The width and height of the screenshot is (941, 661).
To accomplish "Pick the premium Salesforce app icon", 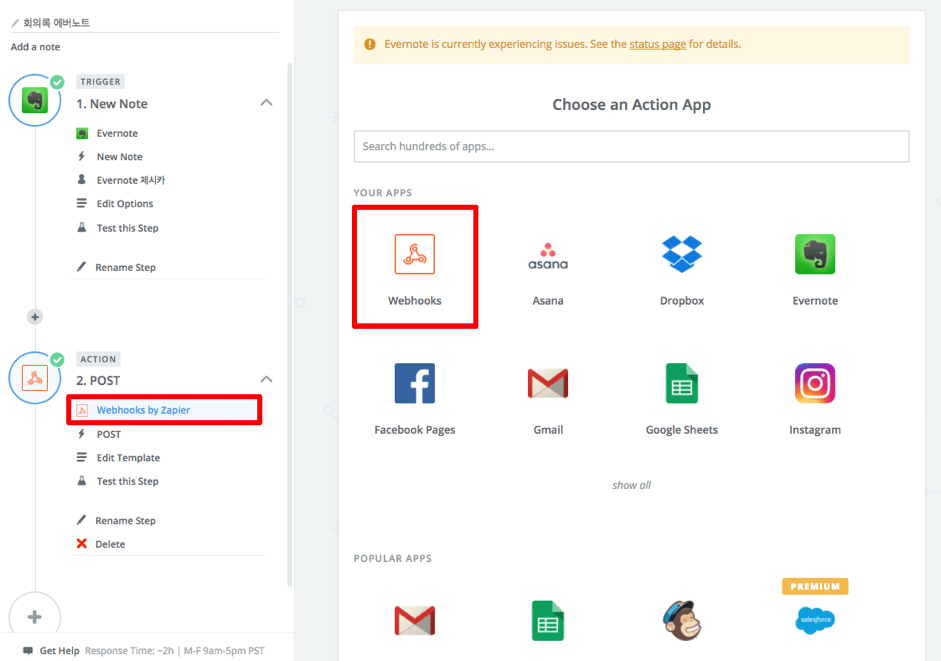I will [815, 620].
